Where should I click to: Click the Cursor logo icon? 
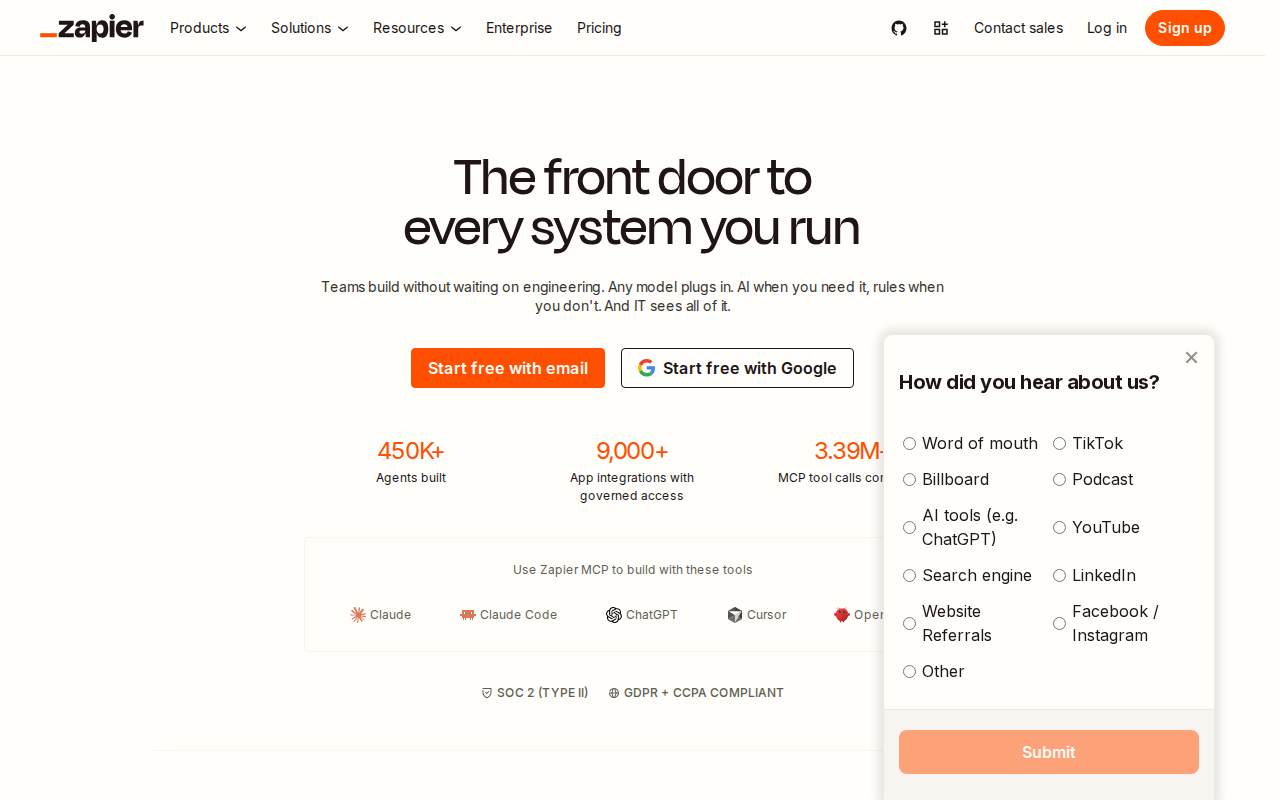coord(735,615)
